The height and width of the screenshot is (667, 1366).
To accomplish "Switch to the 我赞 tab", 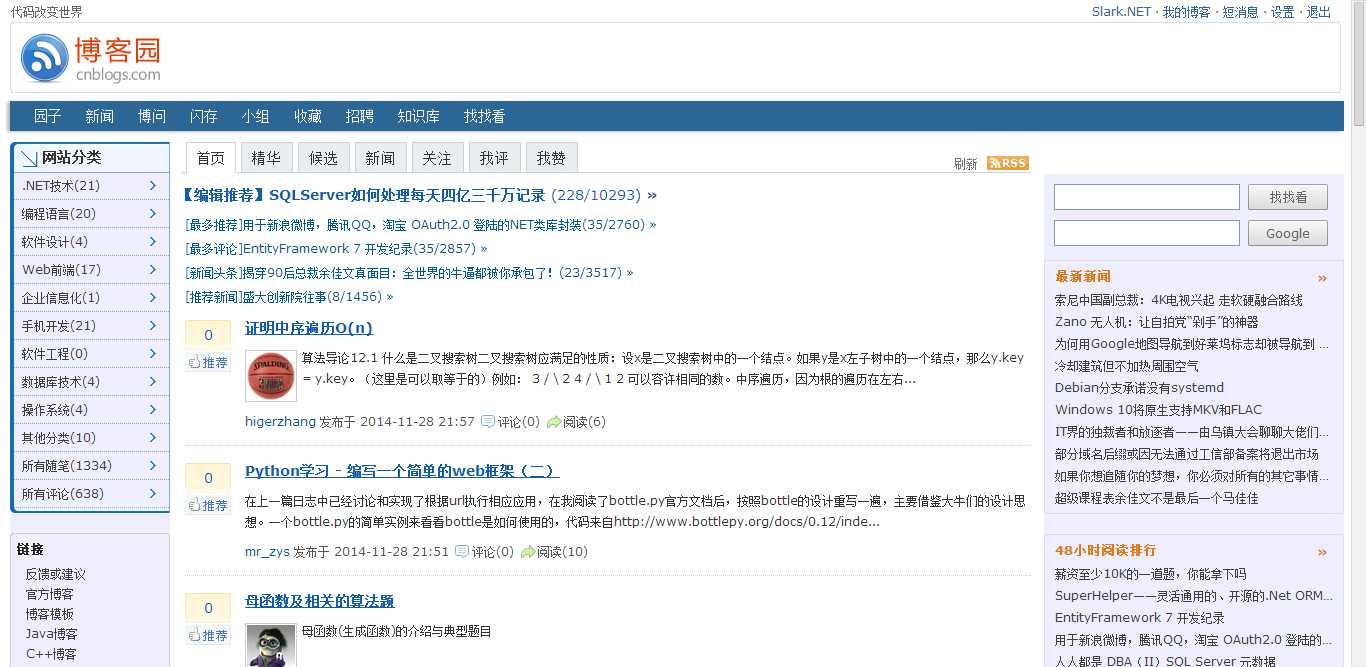I will 551,158.
